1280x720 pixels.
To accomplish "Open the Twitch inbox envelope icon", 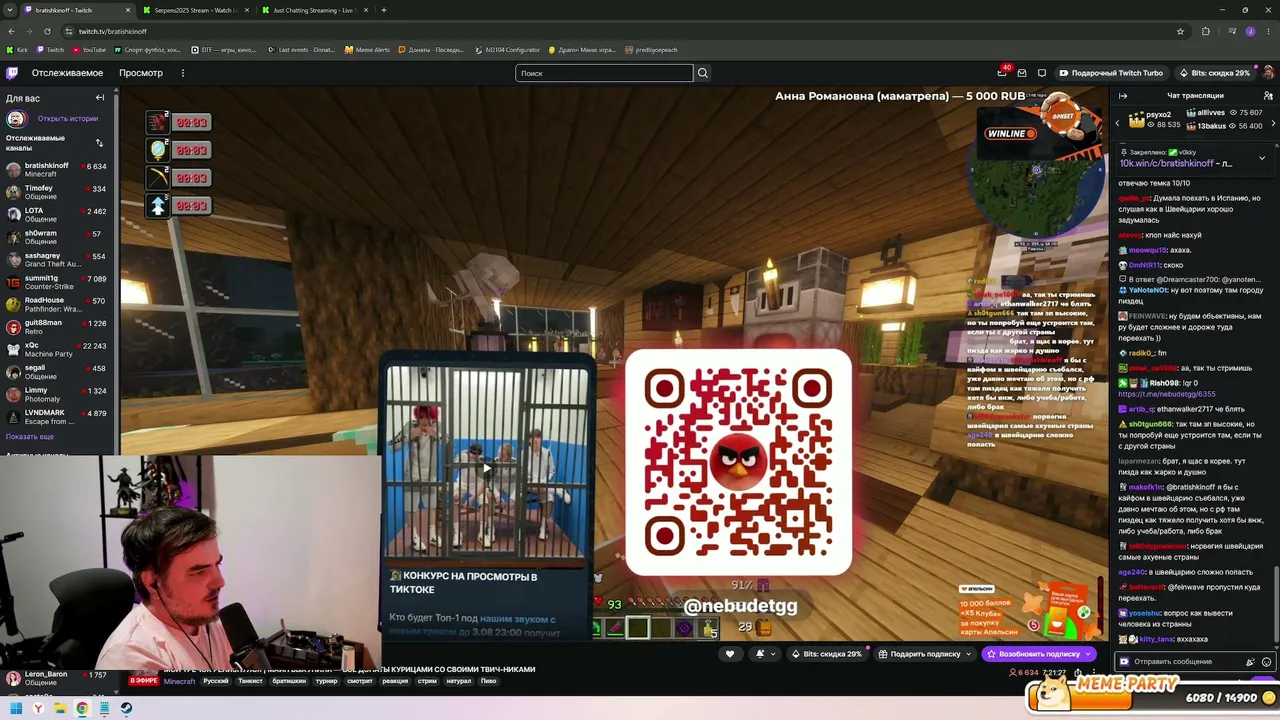I will coord(1022,73).
